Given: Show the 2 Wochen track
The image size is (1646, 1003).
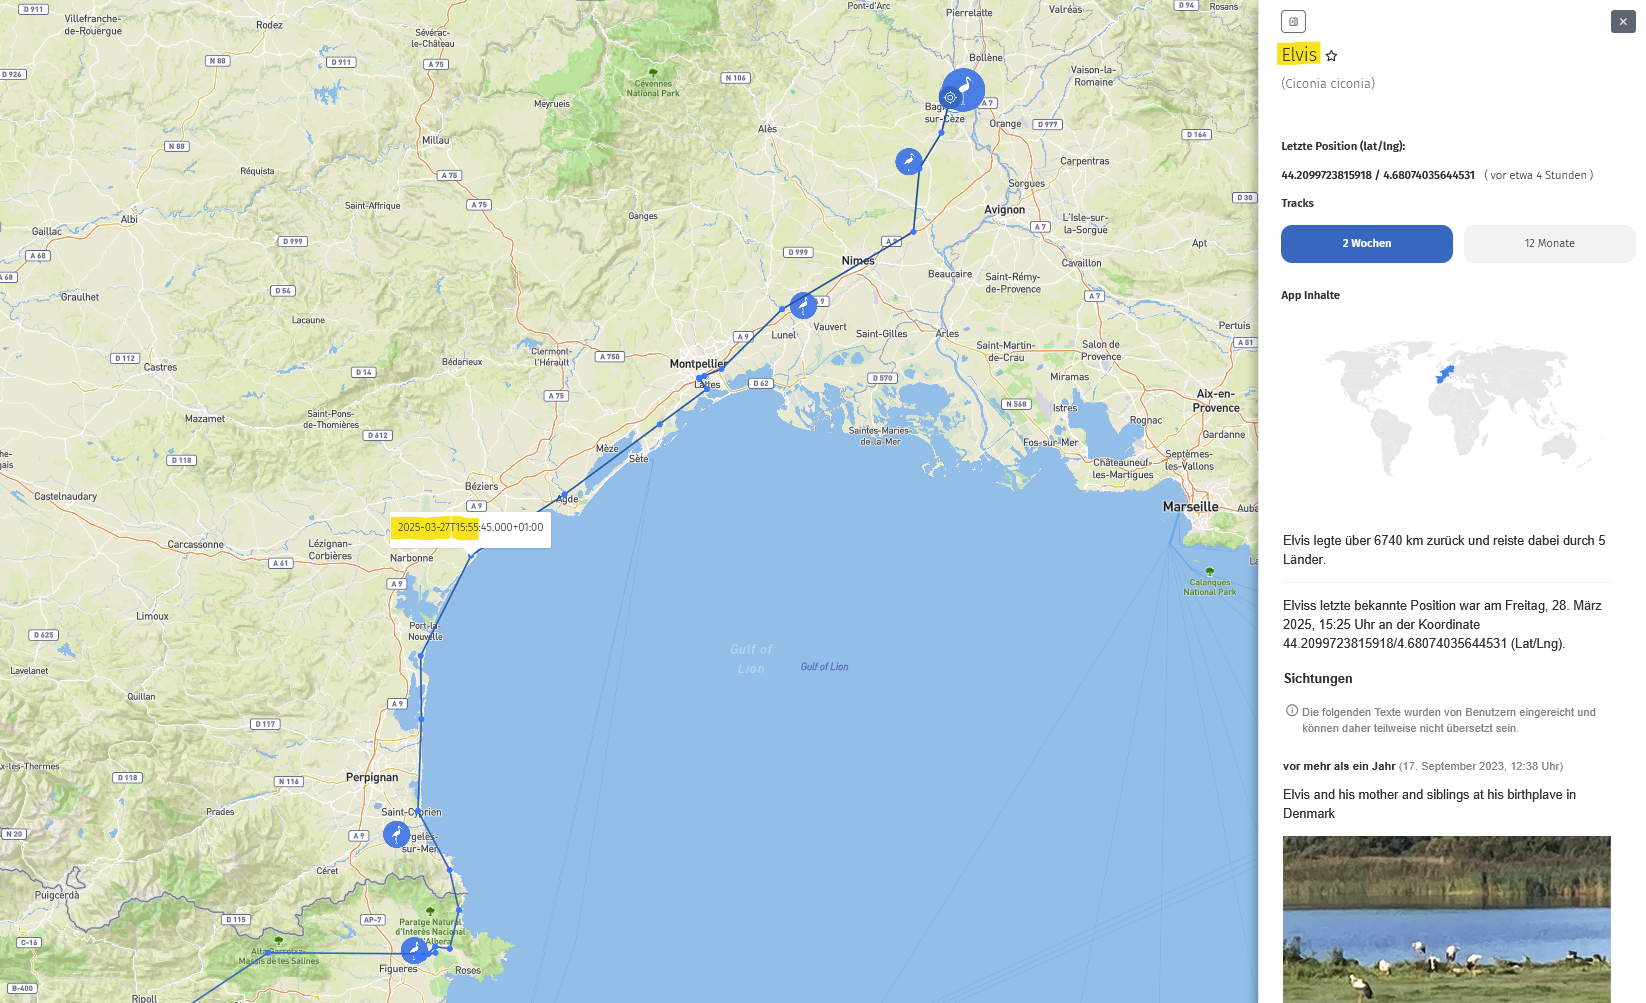Looking at the screenshot, I should [x=1366, y=244].
